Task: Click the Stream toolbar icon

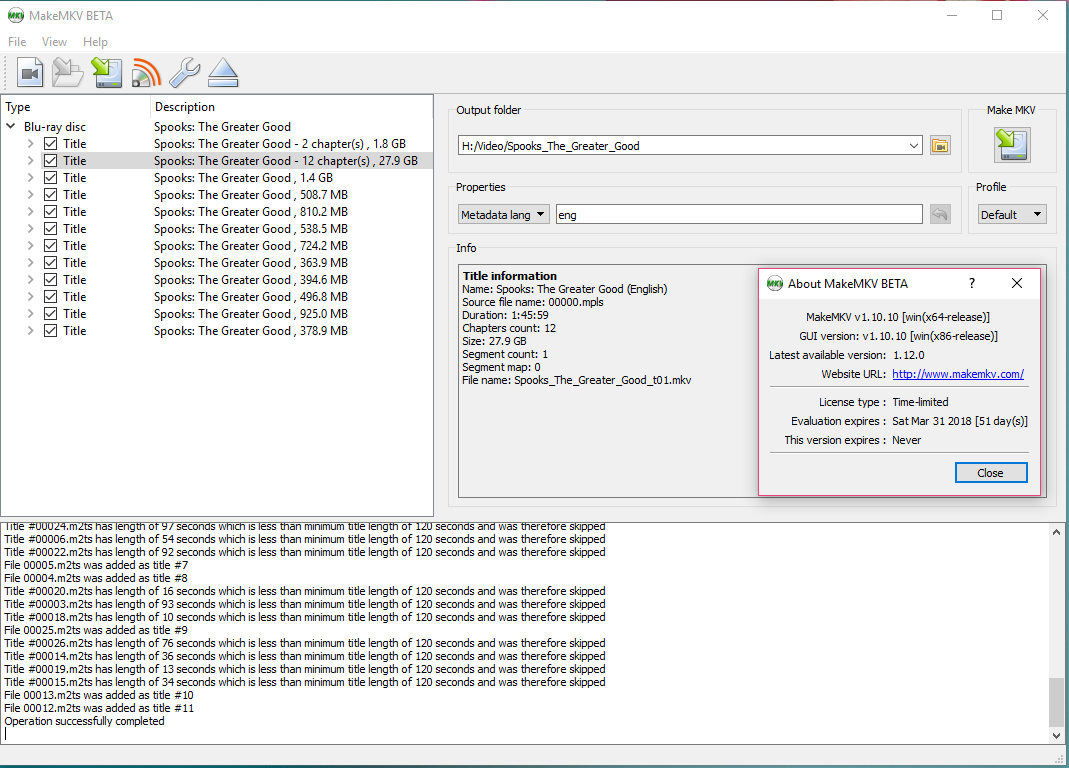Action: 146,73
